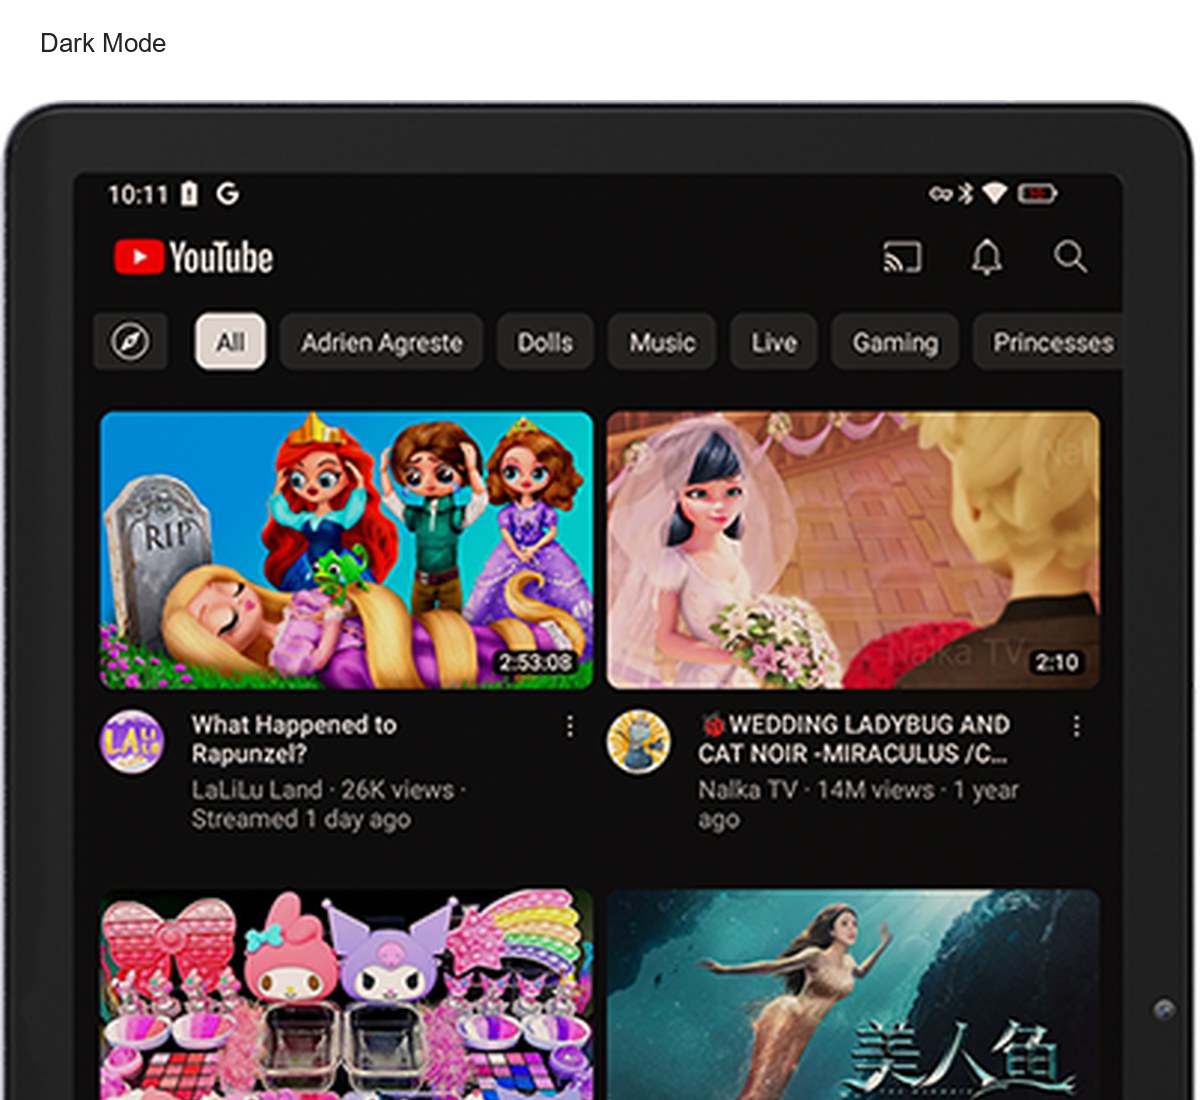Open options menu for What Happened to Rapunzel

coord(570,726)
